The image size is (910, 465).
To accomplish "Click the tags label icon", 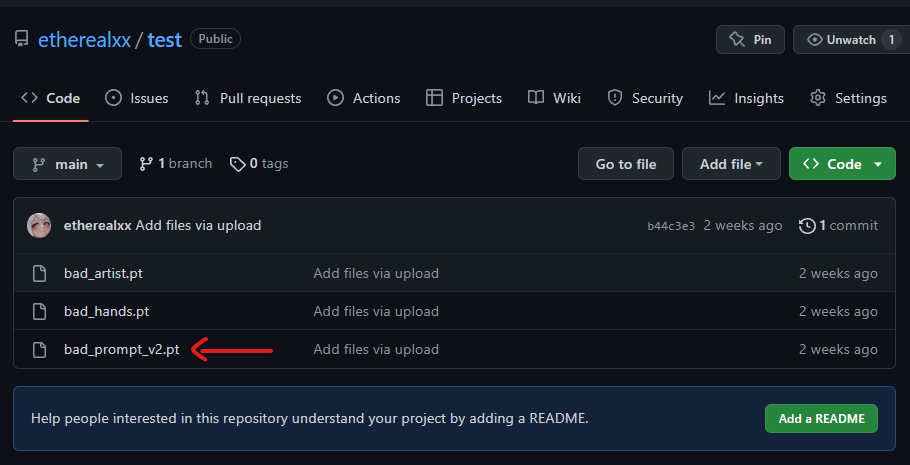I will [x=237, y=164].
